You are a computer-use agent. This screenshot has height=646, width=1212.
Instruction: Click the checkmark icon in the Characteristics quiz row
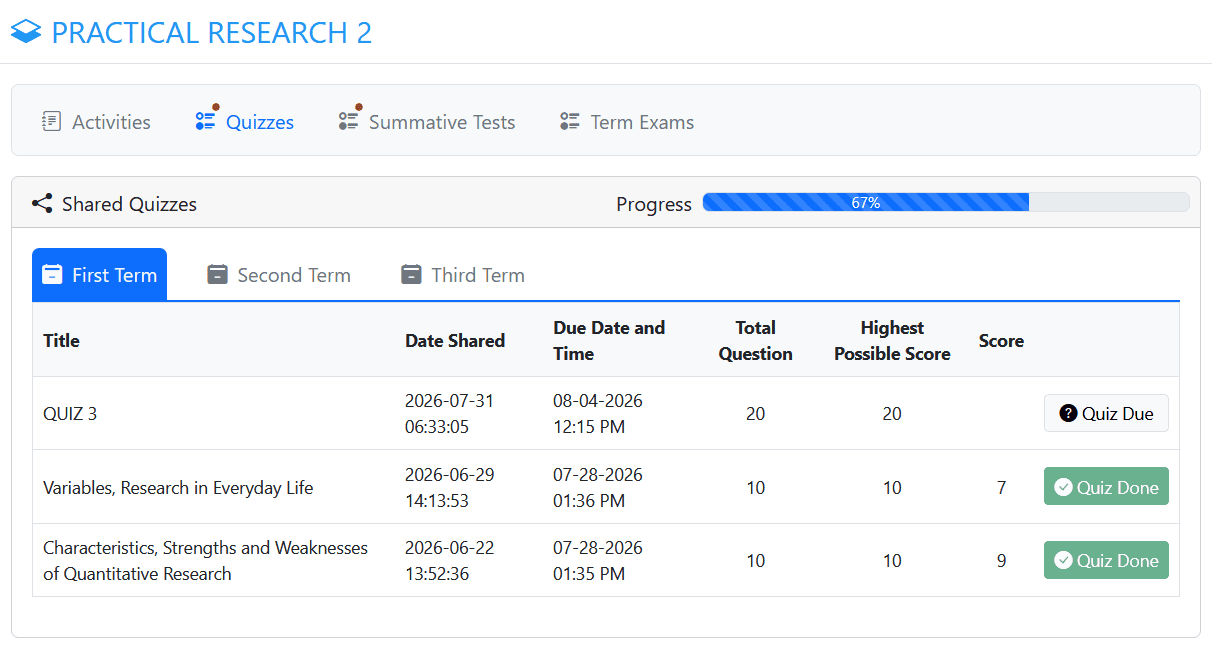coord(1064,561)
